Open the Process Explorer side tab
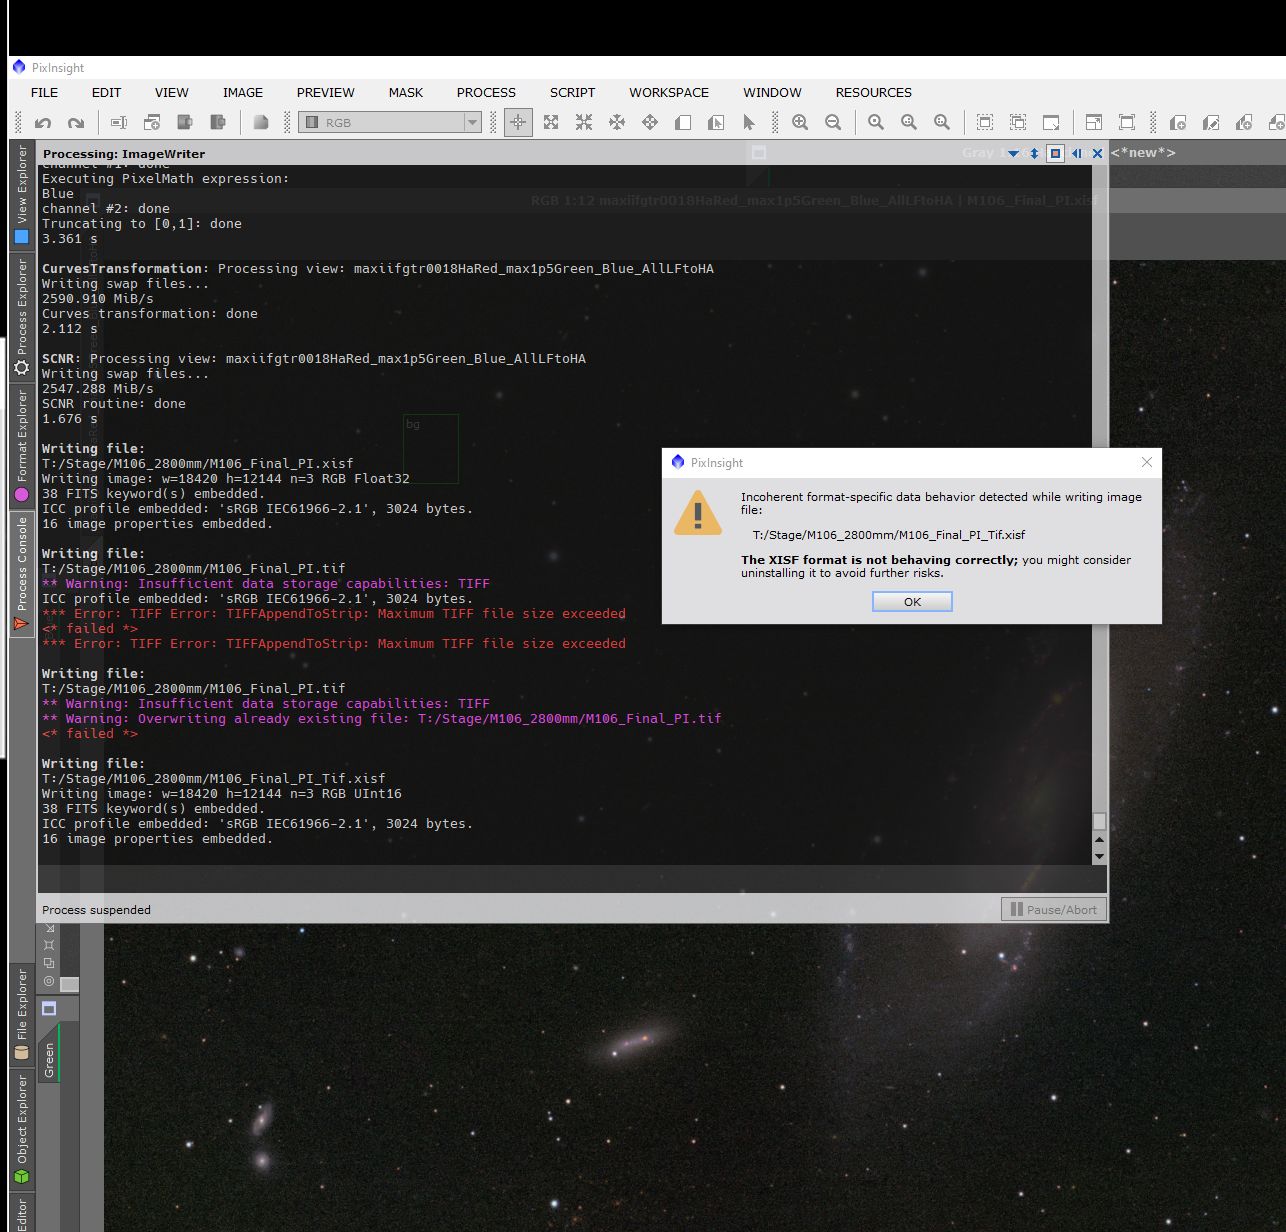The width and height of the screenshot is (1286, 1232). click(21, 316)
